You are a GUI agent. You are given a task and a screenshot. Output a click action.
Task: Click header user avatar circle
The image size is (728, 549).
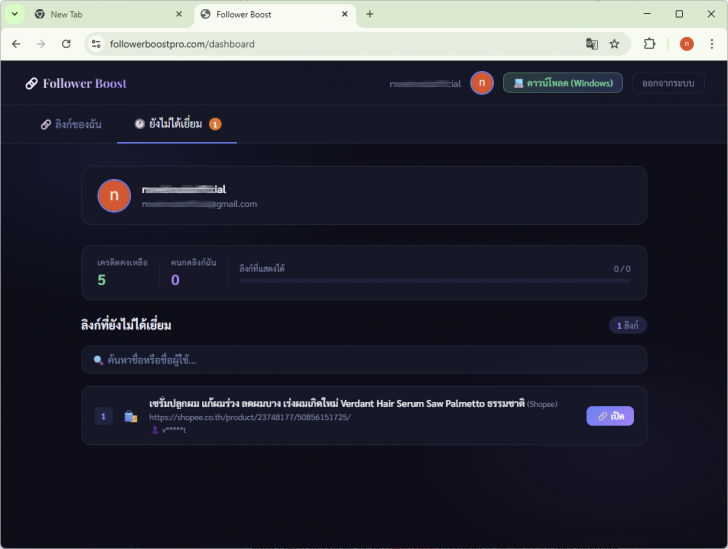tap(482, 83)
